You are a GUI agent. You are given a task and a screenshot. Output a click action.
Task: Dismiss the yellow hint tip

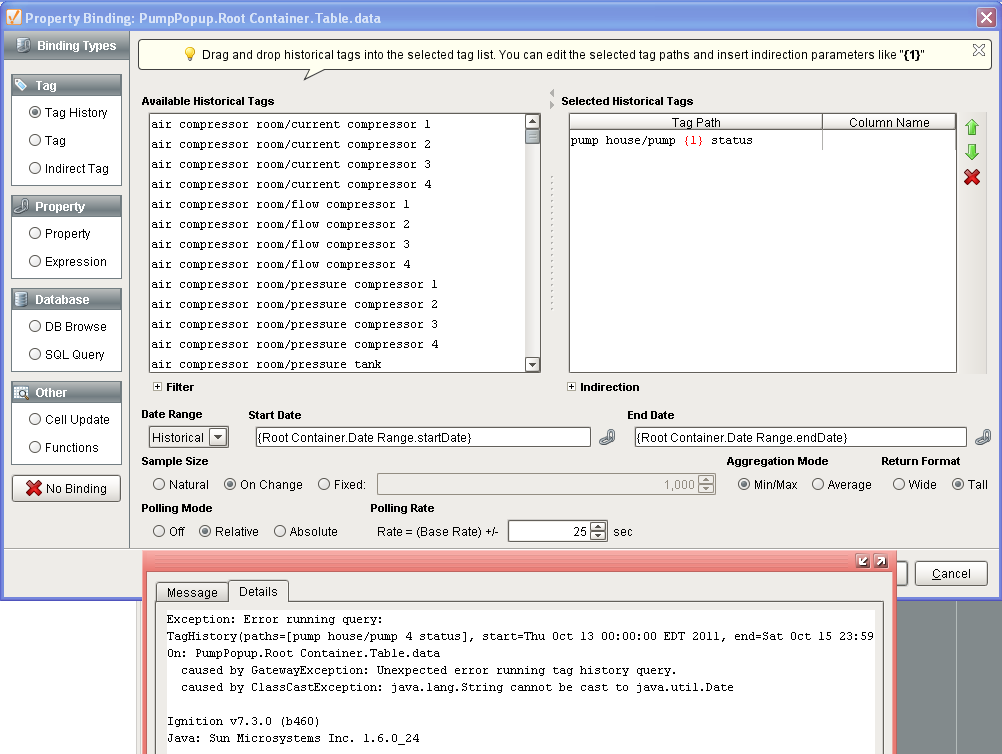point(978,50)
